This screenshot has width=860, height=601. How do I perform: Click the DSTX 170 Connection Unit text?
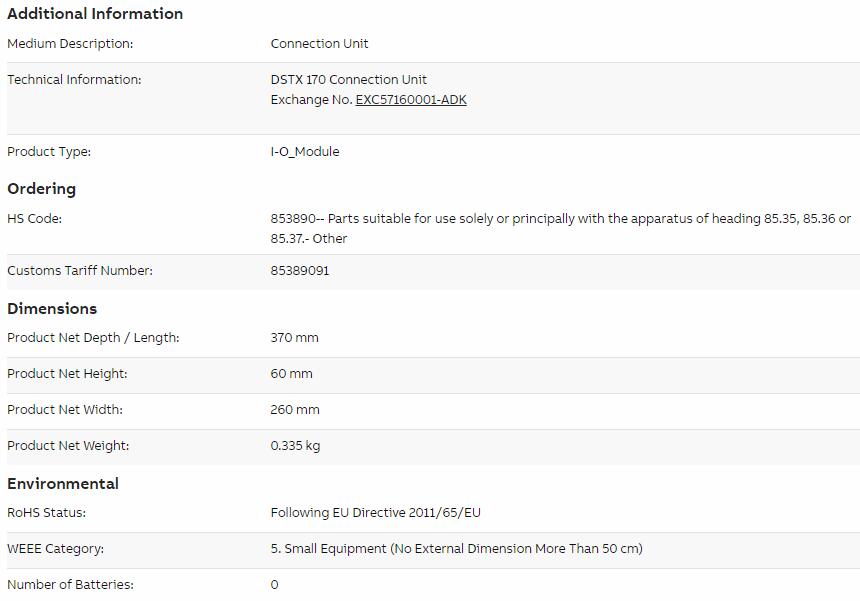(348, 80)
